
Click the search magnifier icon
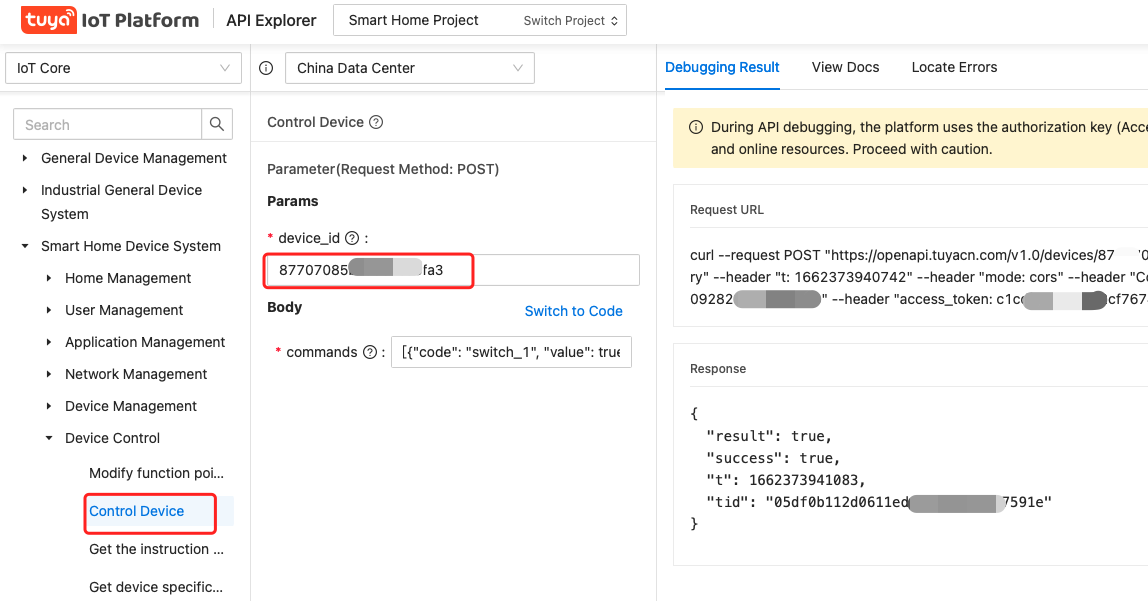[217, 124]
